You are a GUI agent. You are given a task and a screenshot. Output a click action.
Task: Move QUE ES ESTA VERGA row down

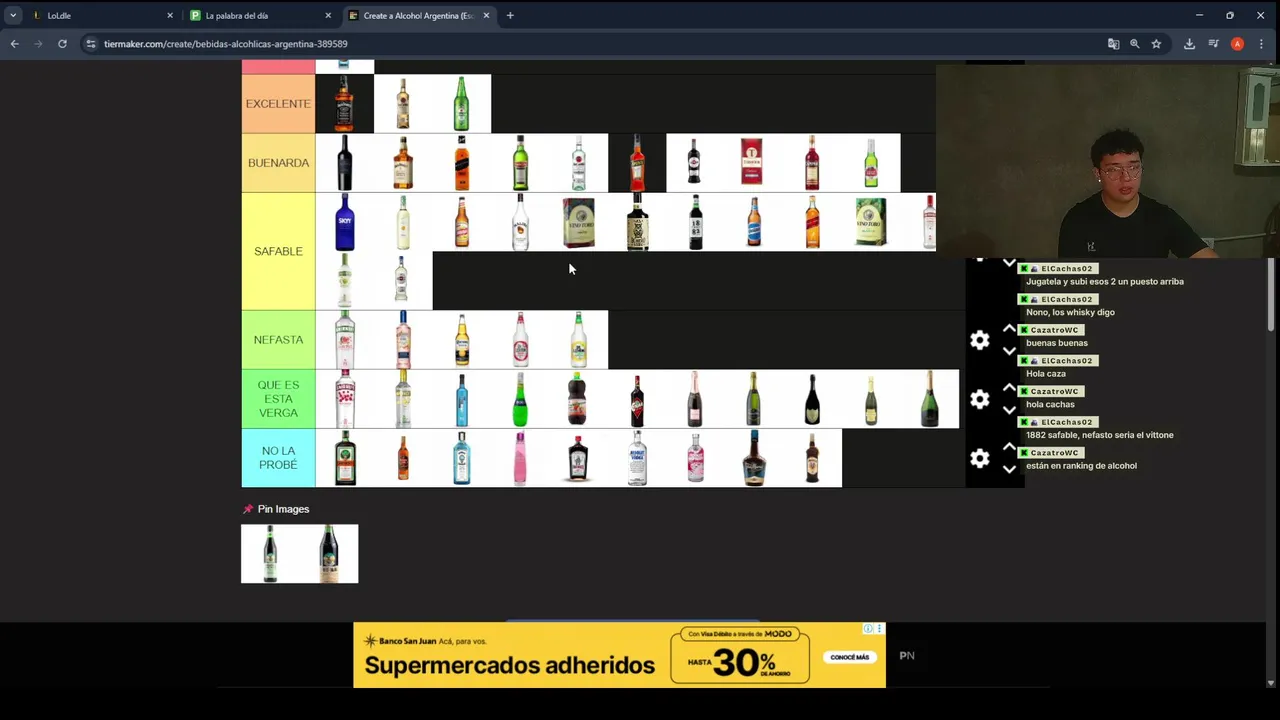pyautogui.click(x=1009, y=410)
